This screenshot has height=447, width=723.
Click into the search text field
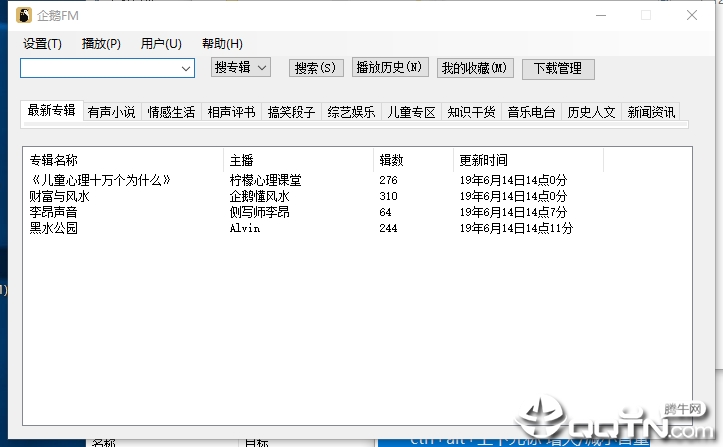click(100, 69)
